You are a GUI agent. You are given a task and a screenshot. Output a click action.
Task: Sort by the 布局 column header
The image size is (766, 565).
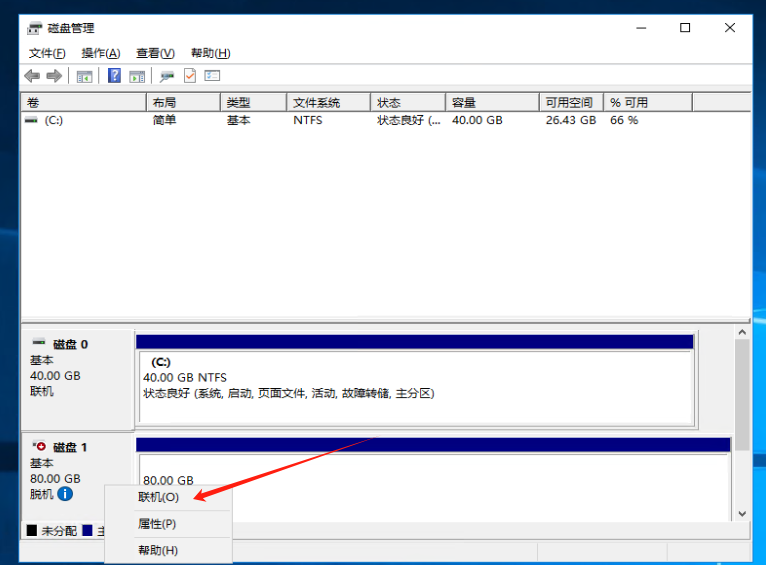click(x=183, y=103)
